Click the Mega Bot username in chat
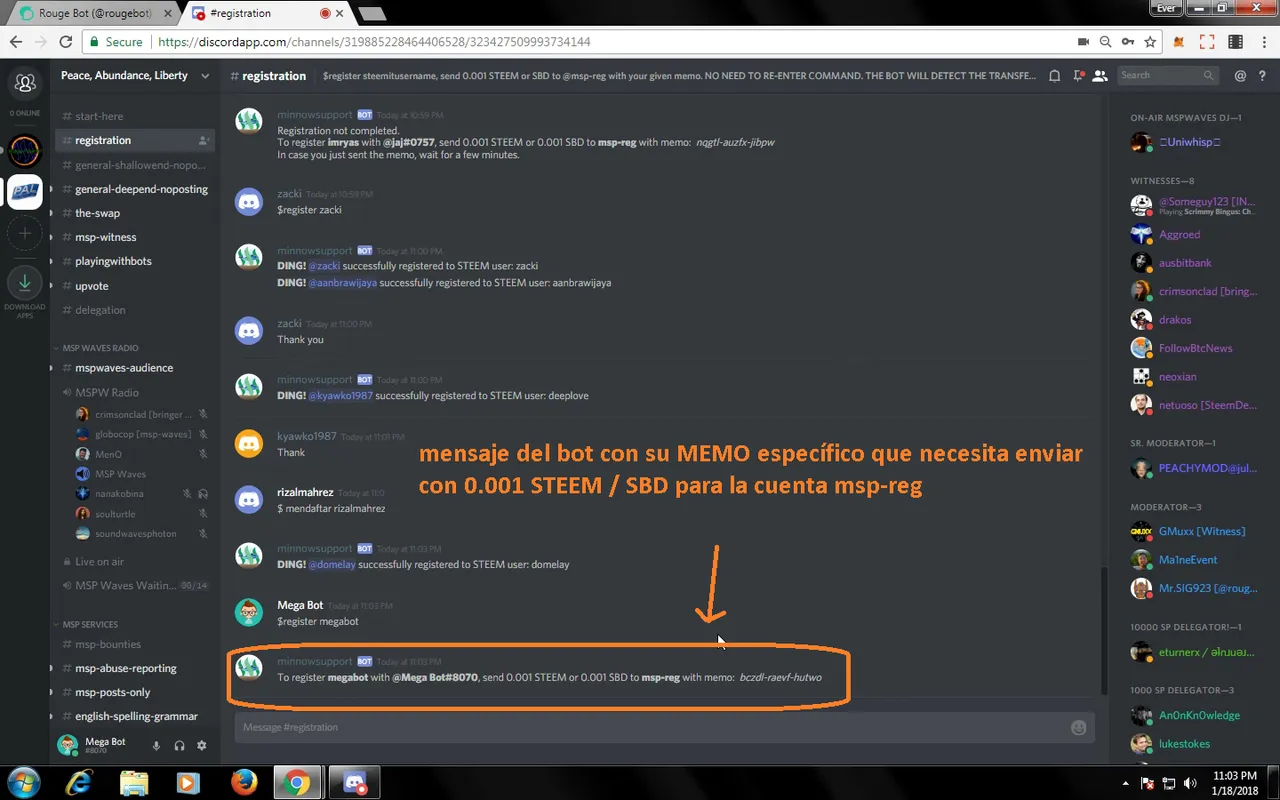 (300, 605)
